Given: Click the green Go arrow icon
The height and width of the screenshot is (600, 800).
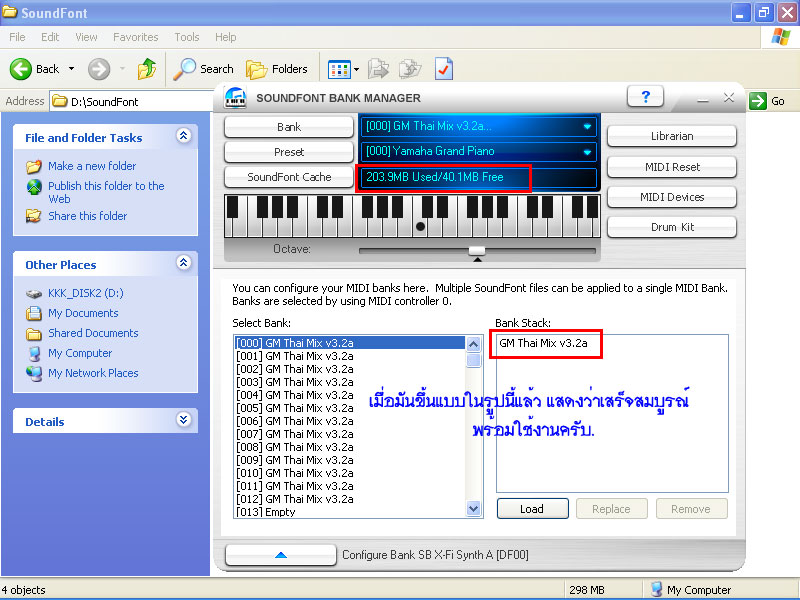Looking at the screenshot, I should pyautogui.click(x=758, y=101).
